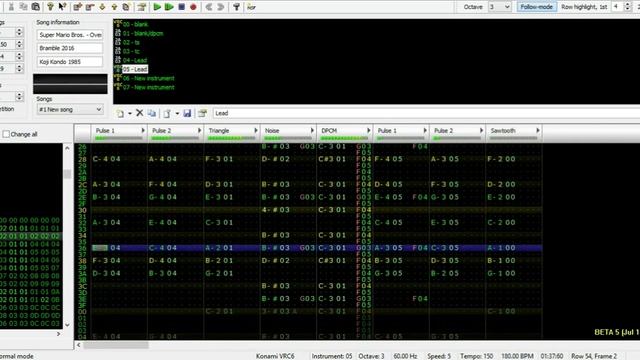Click the instrument name field showing Lead

(x=427, y=113)
